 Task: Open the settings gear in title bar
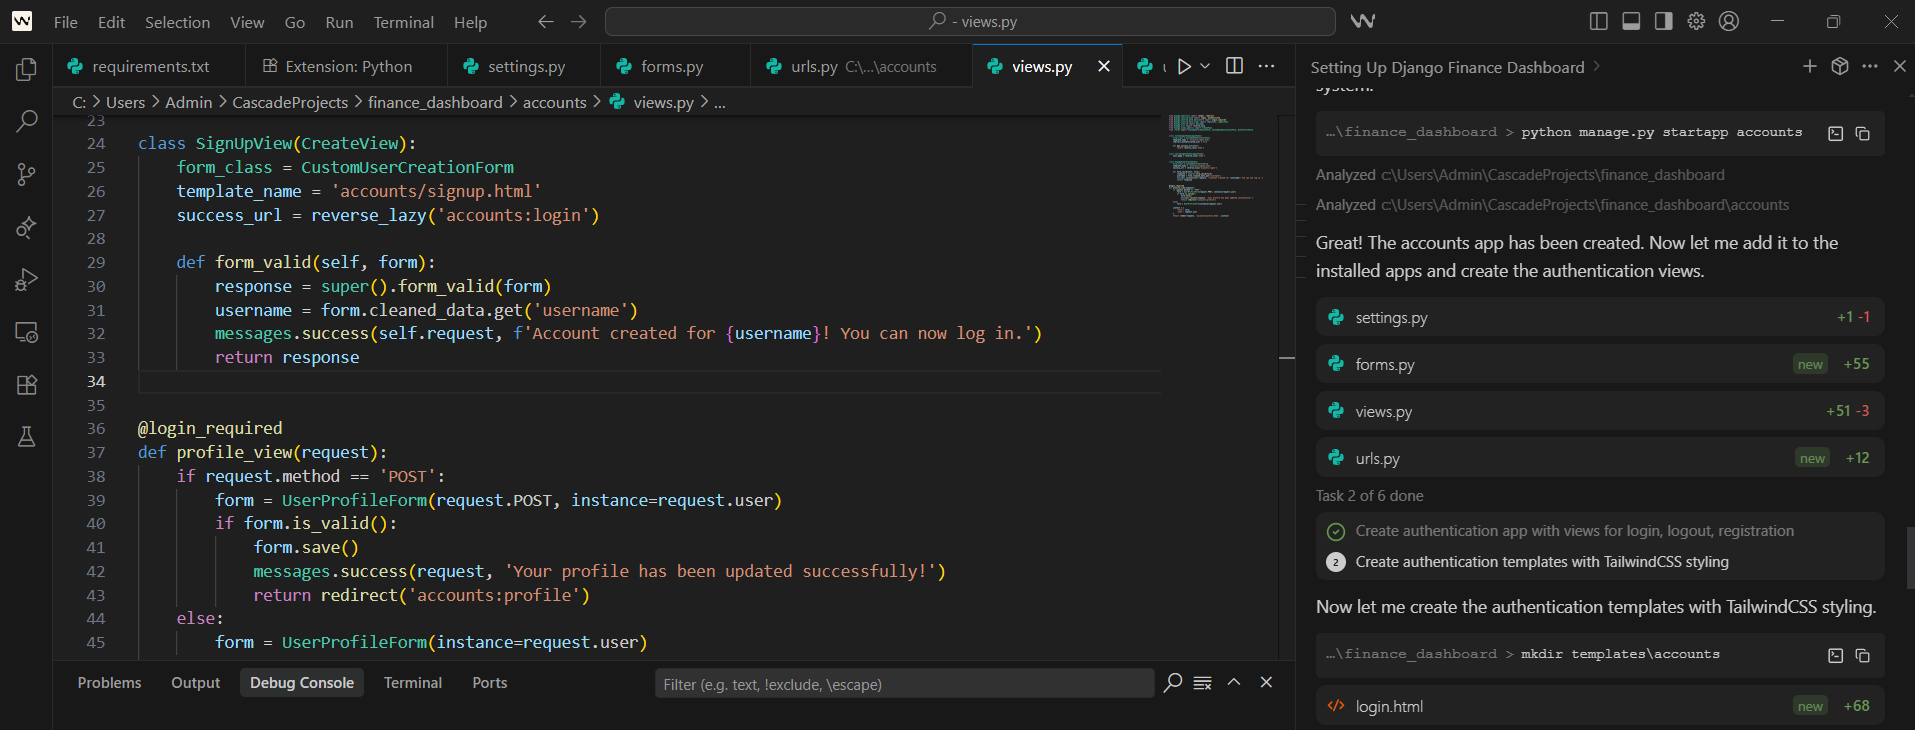coord(1696,21)
